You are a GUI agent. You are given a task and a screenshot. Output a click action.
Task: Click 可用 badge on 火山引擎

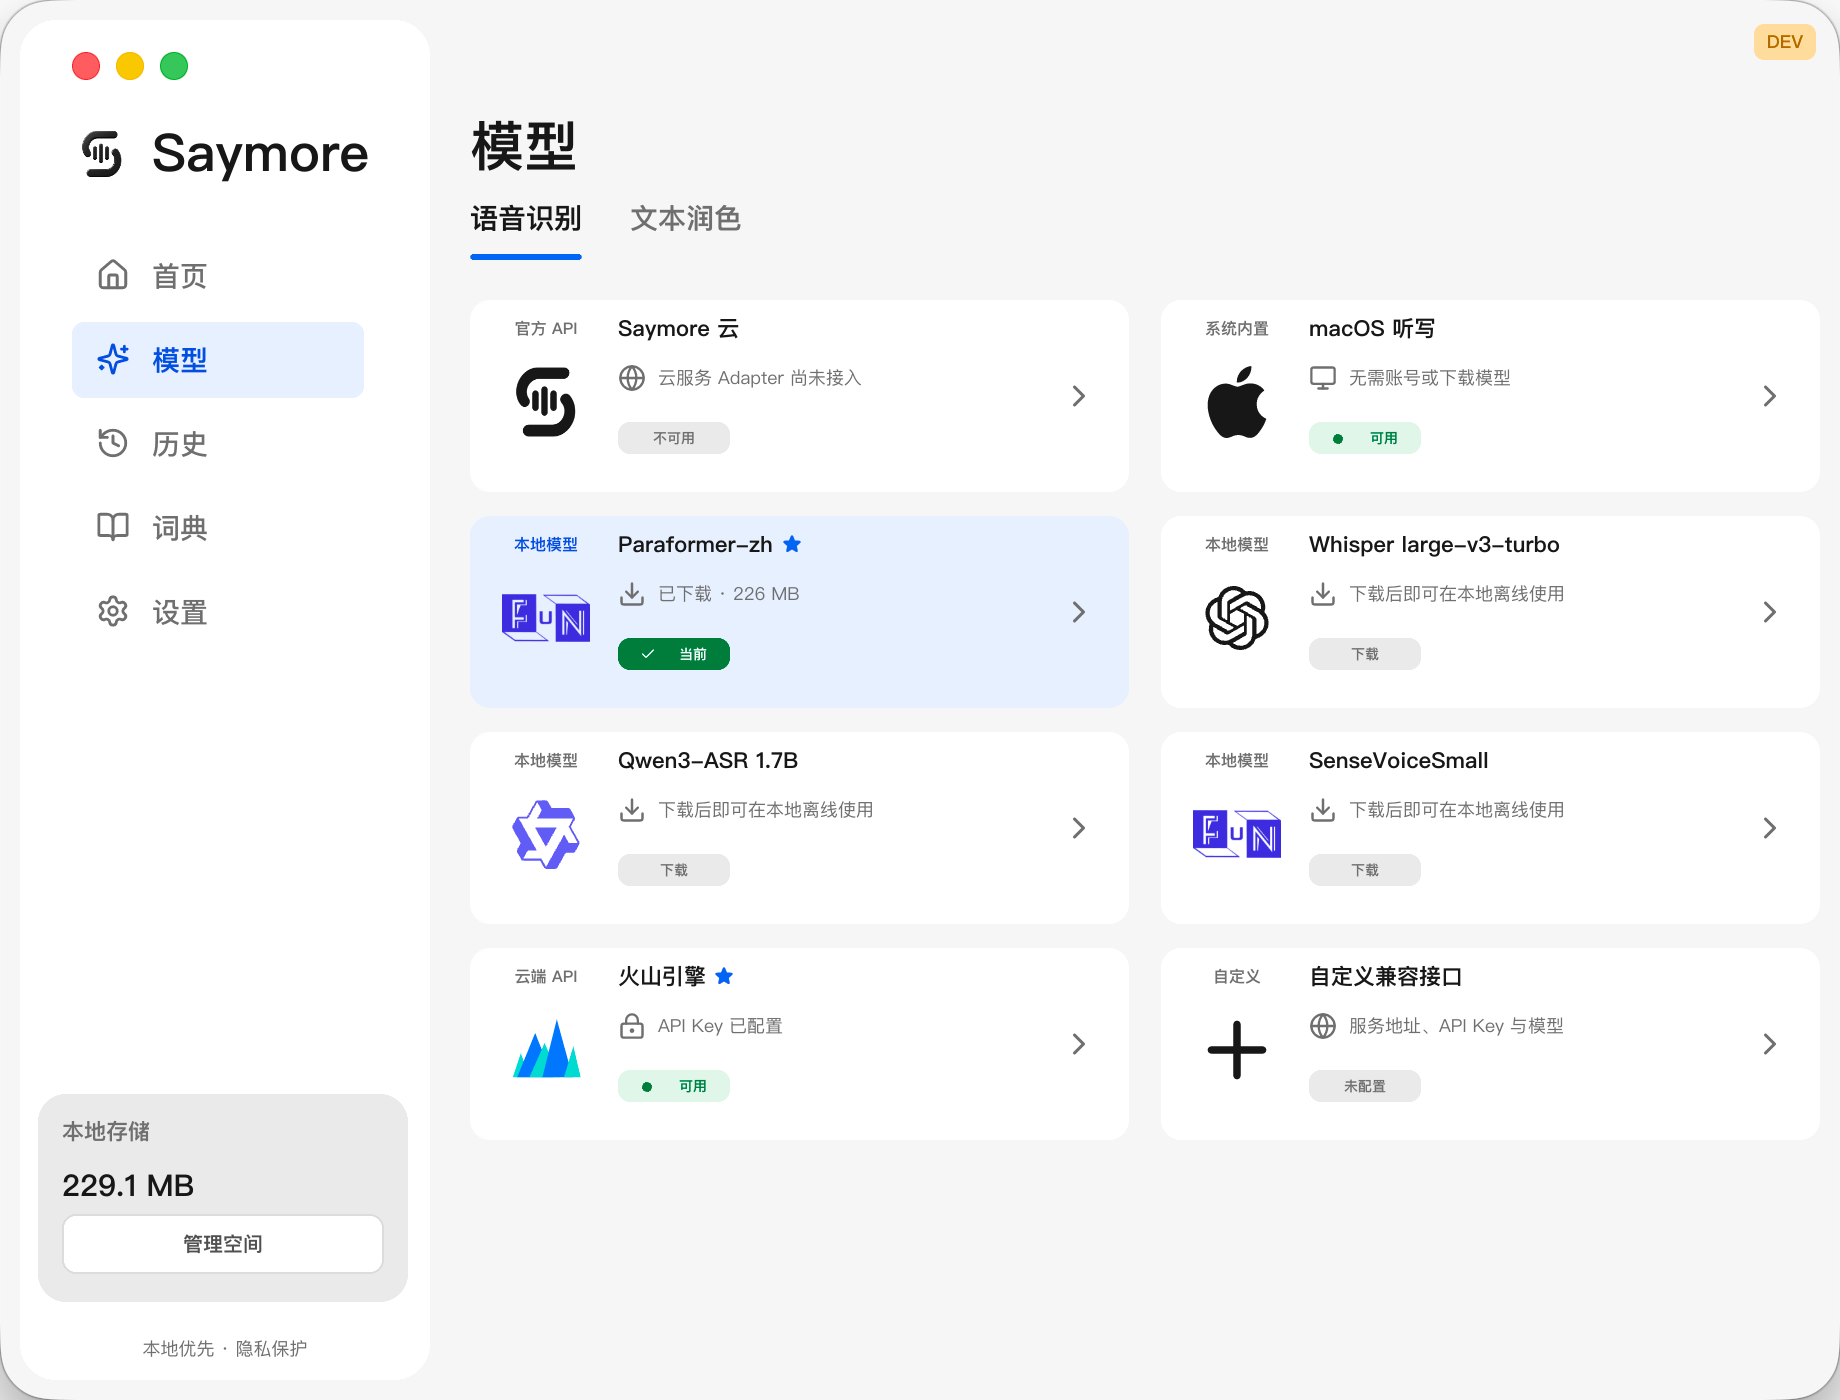pyautogui.click(x=674, y=1086)
